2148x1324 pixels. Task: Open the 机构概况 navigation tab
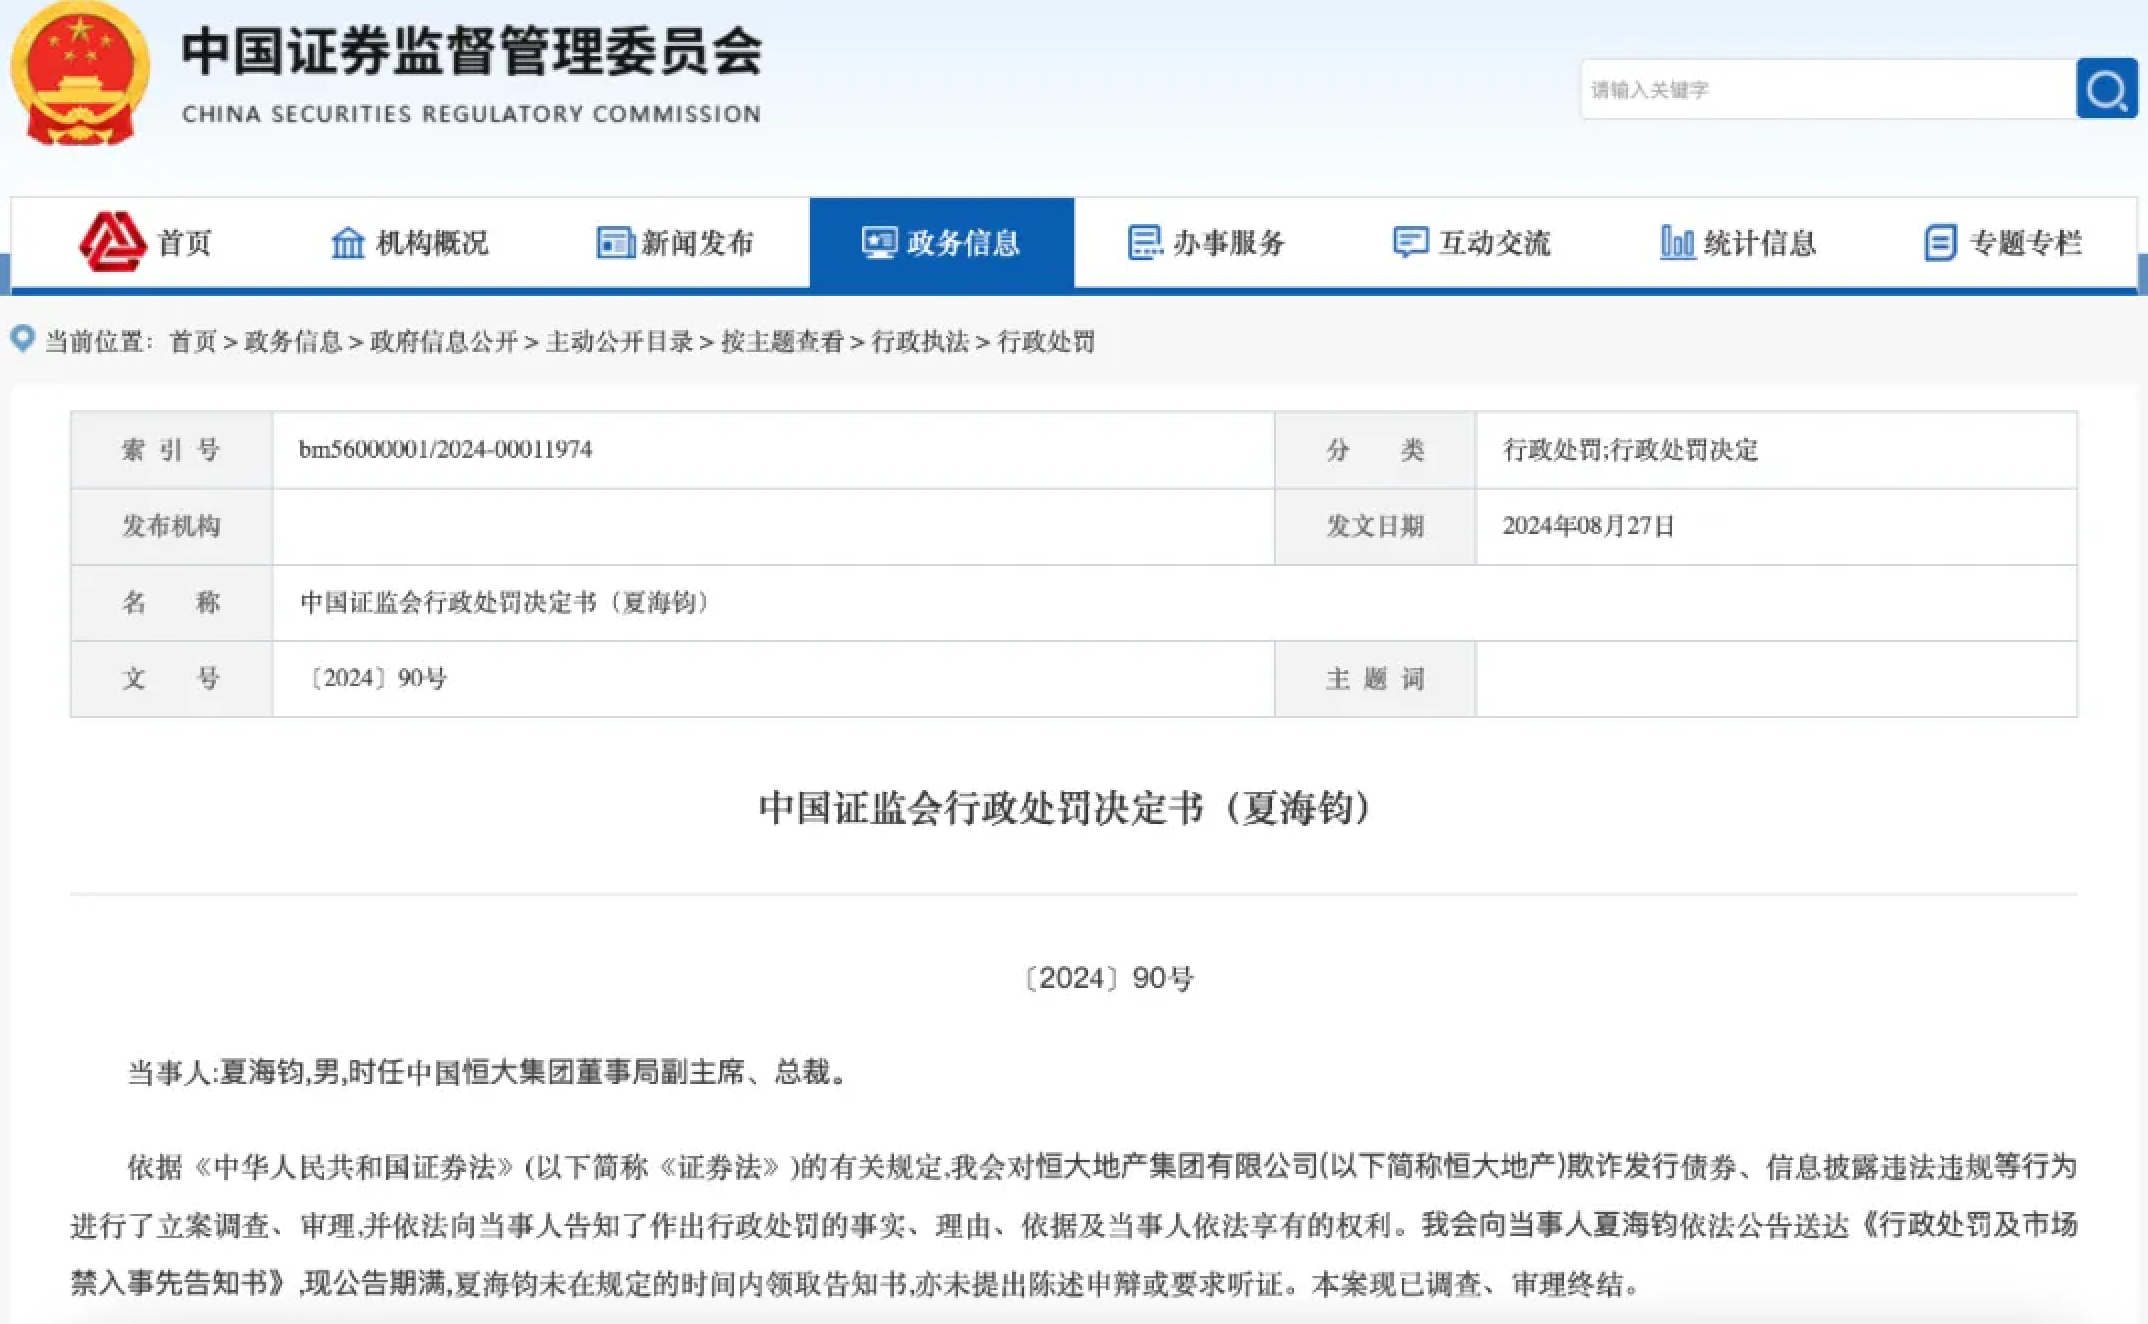(x=411, y=242)
